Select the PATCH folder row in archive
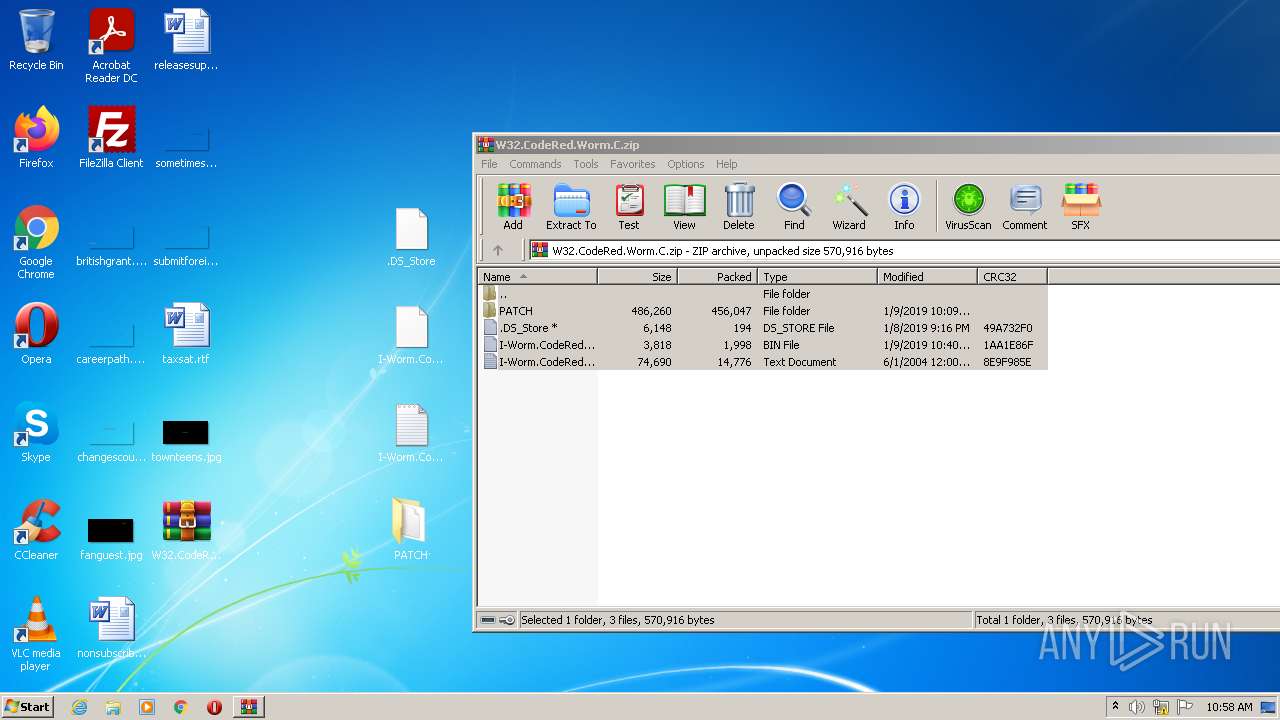The image size is (1280, 720). tap(763, 311)
